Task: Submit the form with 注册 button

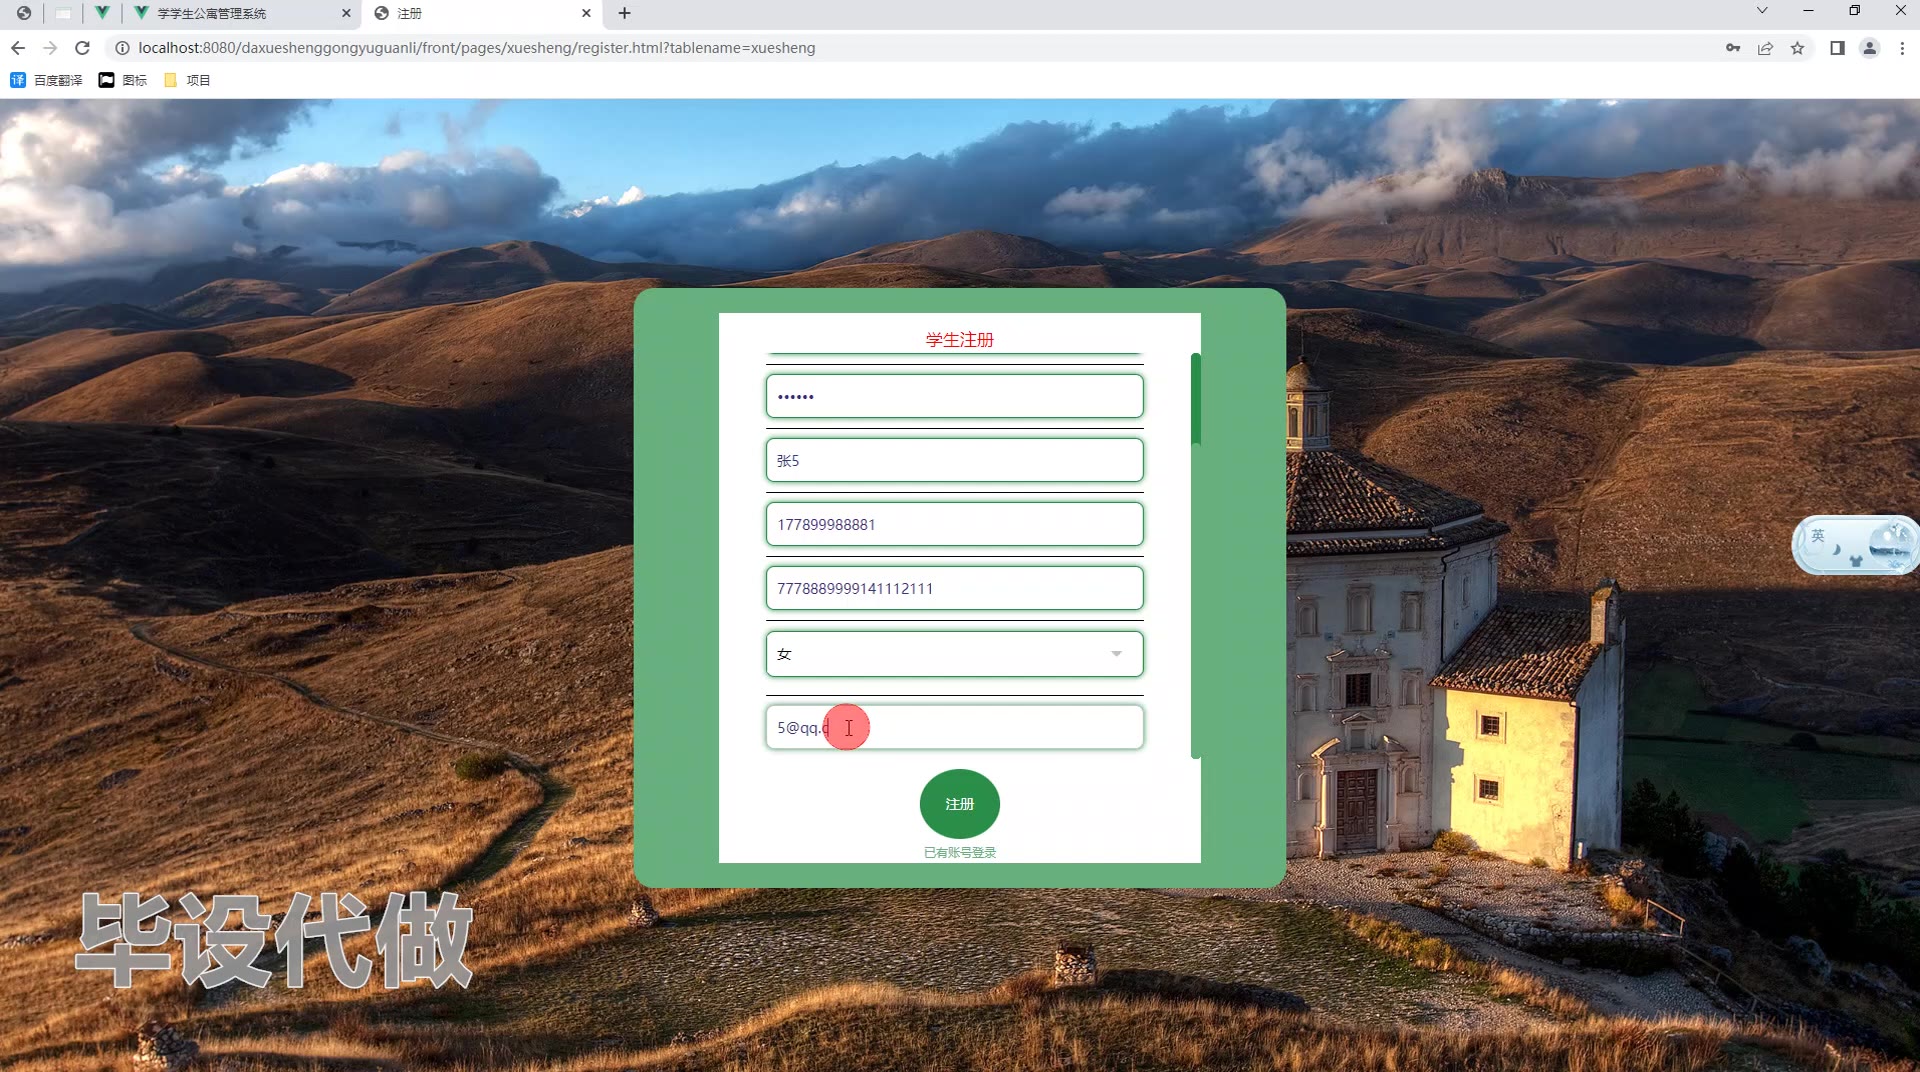Action: tap(959, 804)
